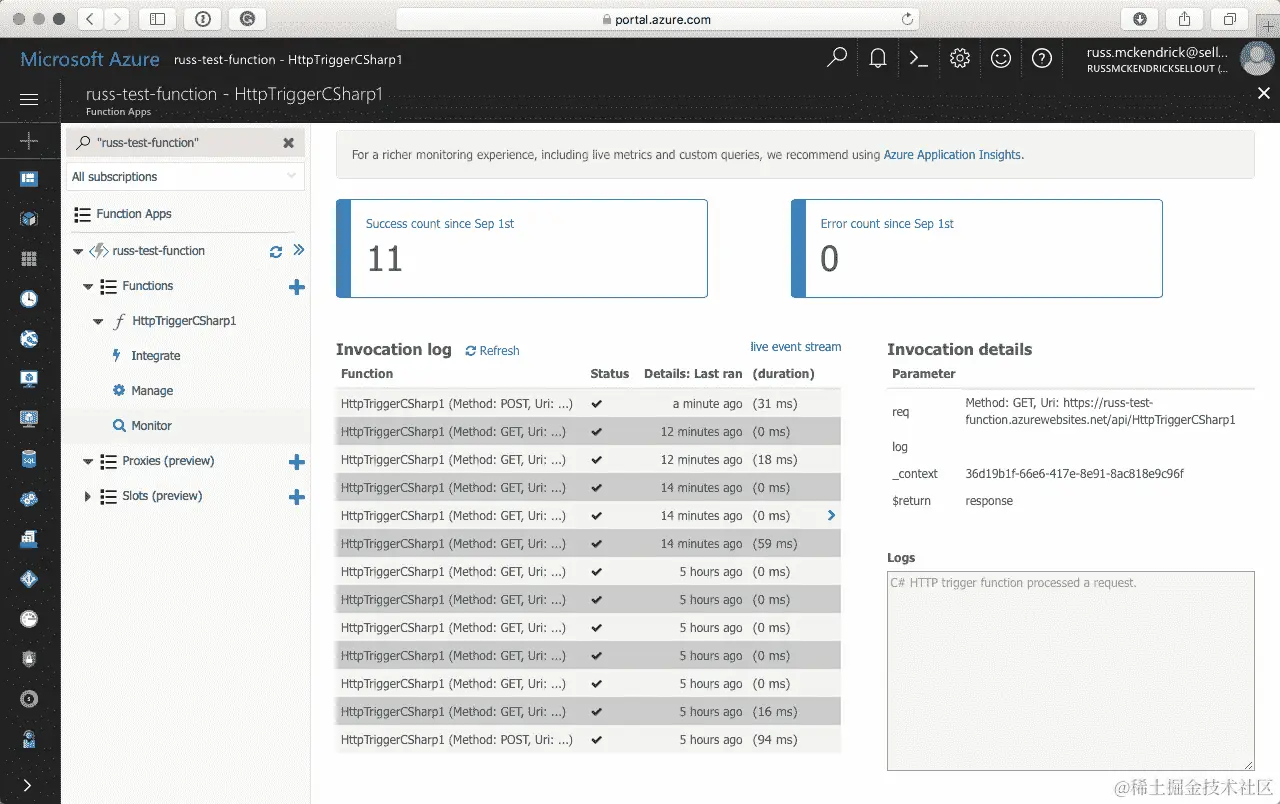
Task: Add a new slot with Slots plus
Action: [x=296, y=497]
